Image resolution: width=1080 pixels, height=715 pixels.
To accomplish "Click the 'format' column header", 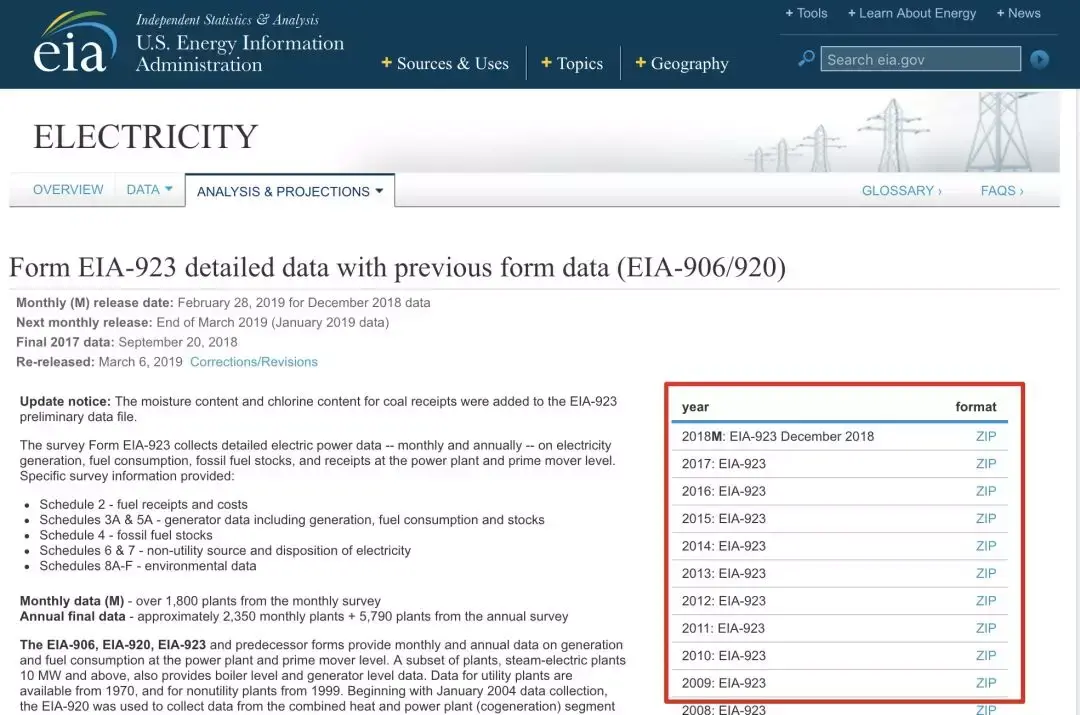I will [975, 407].
